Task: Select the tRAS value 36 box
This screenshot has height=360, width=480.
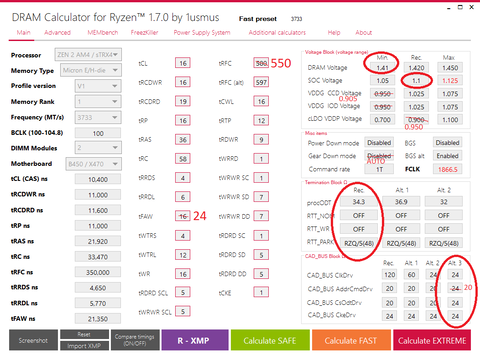Action: coord(183,140)
